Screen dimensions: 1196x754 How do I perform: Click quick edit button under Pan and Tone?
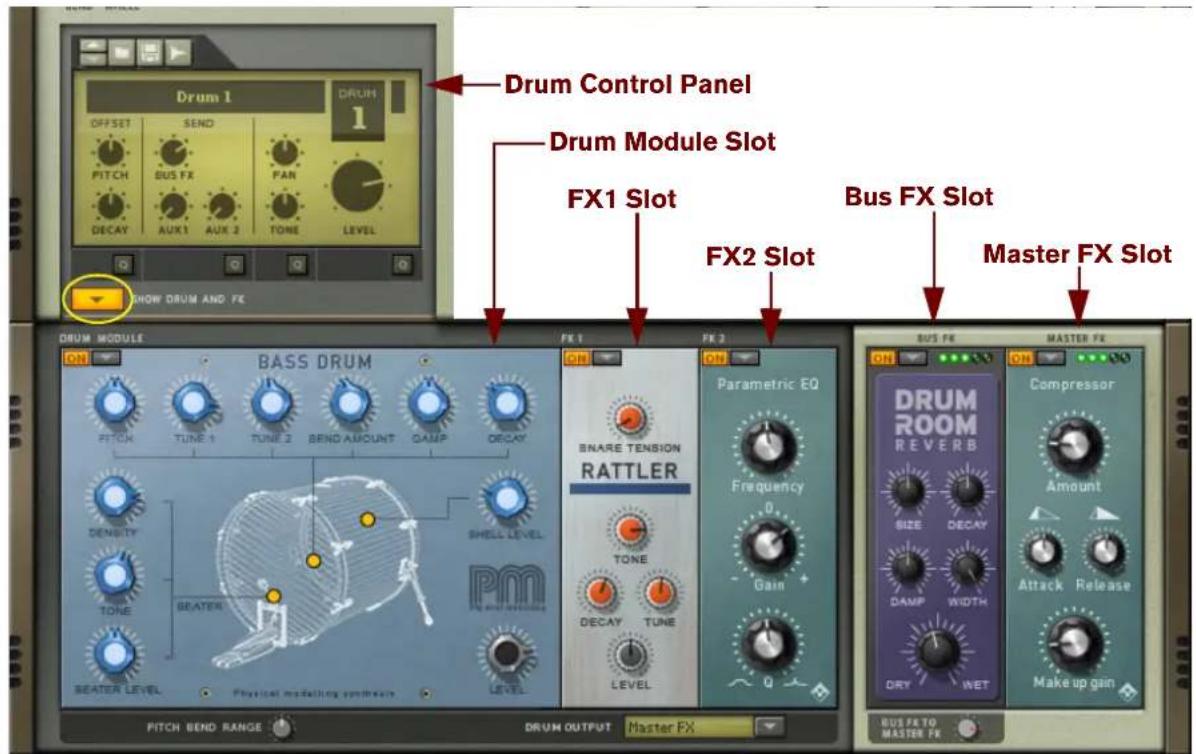click(x=297, y=265)
